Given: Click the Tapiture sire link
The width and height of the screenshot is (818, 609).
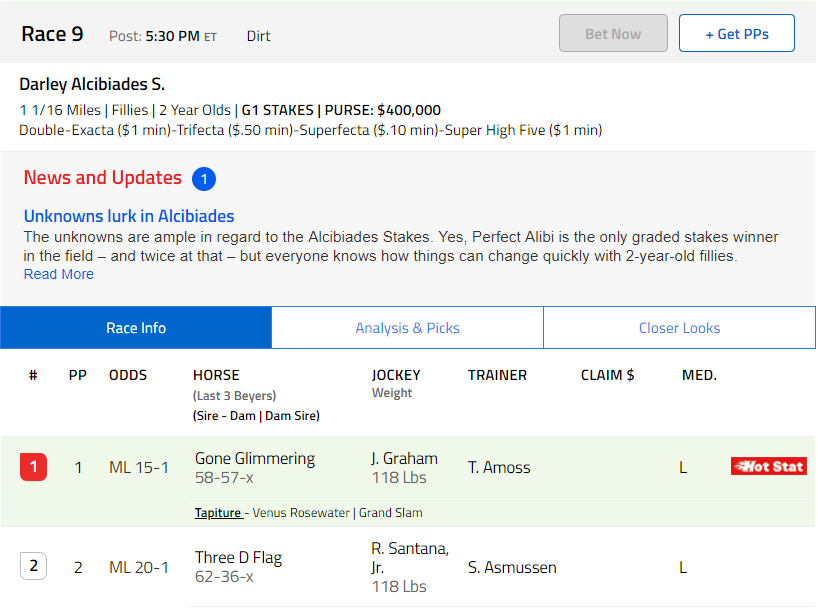Looking at the screenshot, I should (218, 513).
